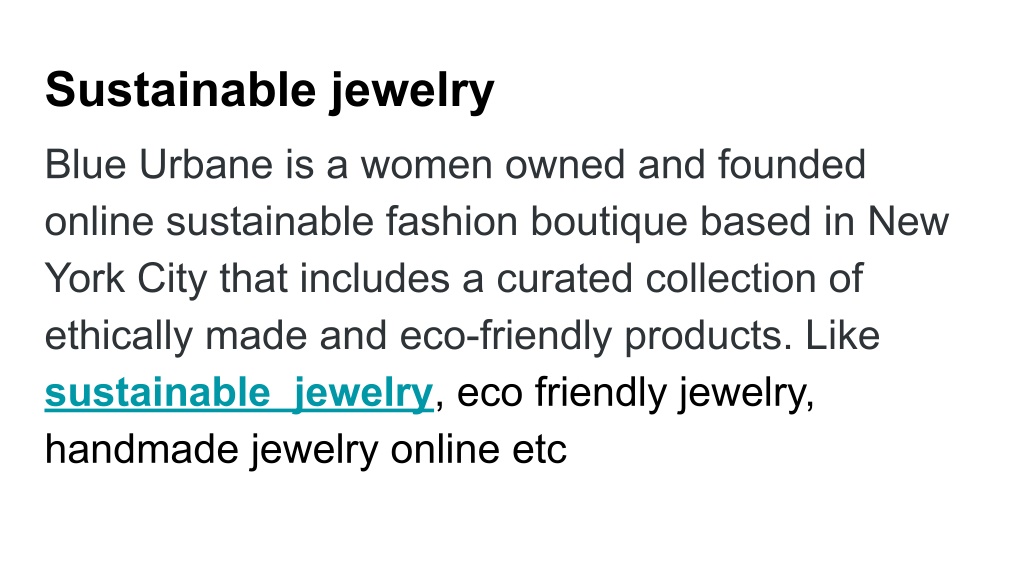Screen dimensions: 1024x576
Task: Click the words 'Blue Urbane'
Action: click(158, 165)
